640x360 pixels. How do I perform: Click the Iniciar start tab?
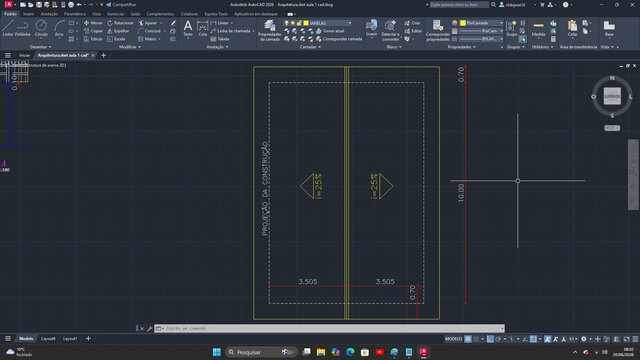[x=24, y=55]
